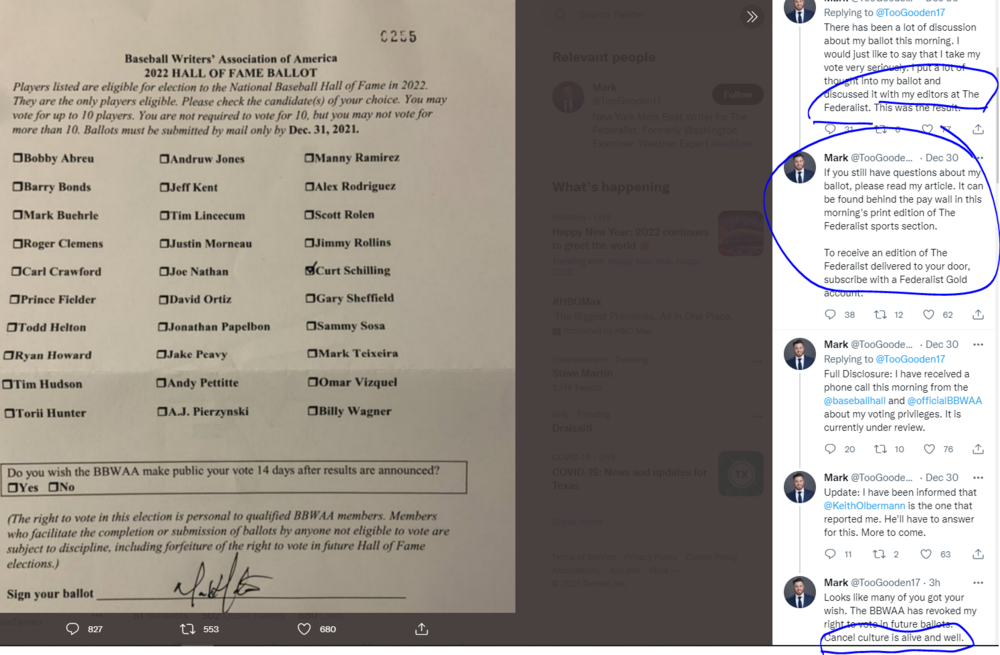1000x655 pixels.
Task: Open more options on the 3h tweet
Action: pyautogui.click(x=978, y=582)
